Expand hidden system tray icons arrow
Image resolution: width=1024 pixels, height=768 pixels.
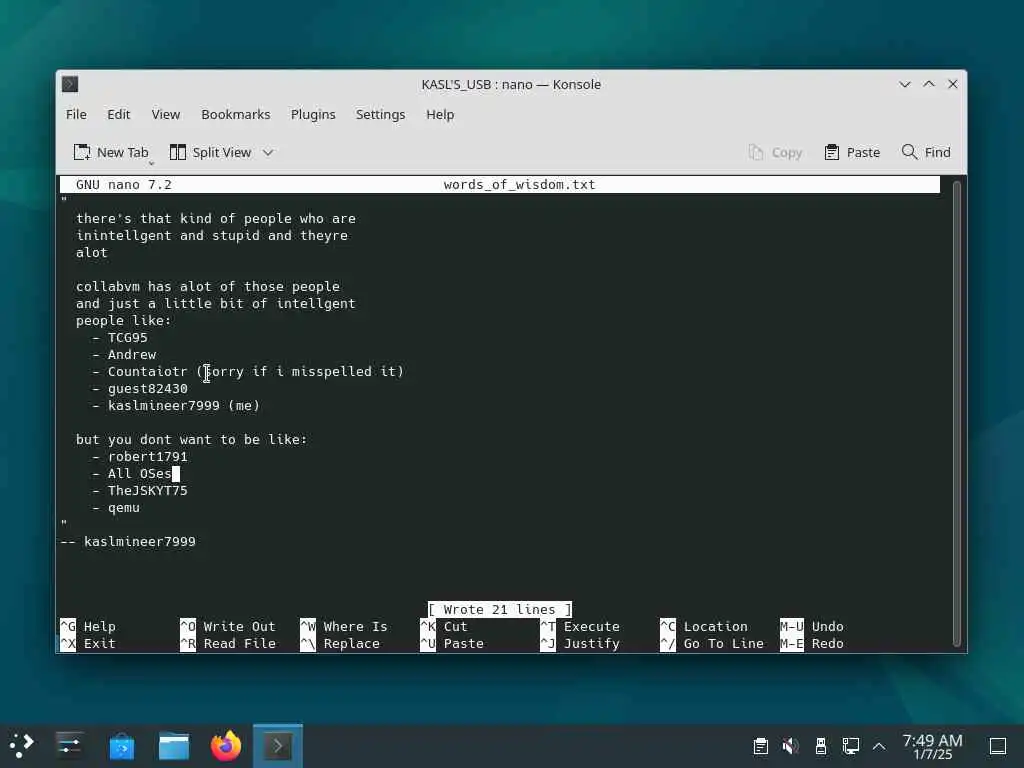tap(879, 746)
